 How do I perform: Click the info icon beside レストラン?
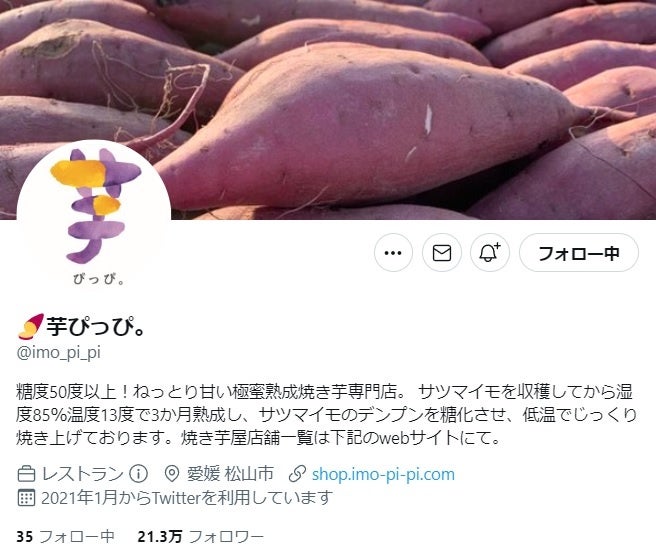pyautogui.click(x=138, y=474)
